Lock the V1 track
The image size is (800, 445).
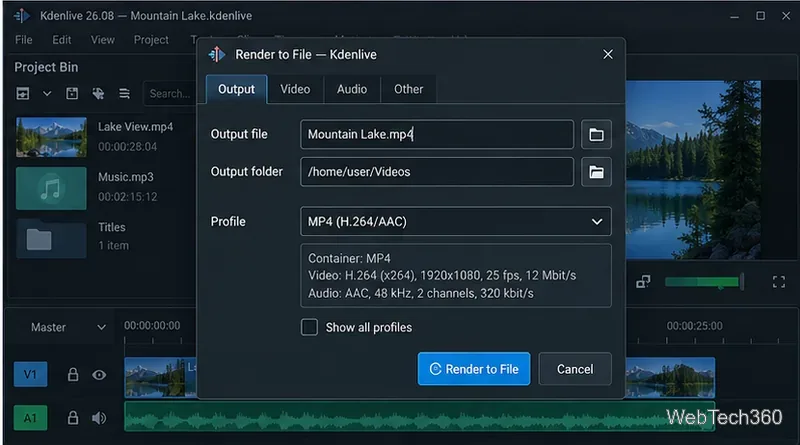73,375
